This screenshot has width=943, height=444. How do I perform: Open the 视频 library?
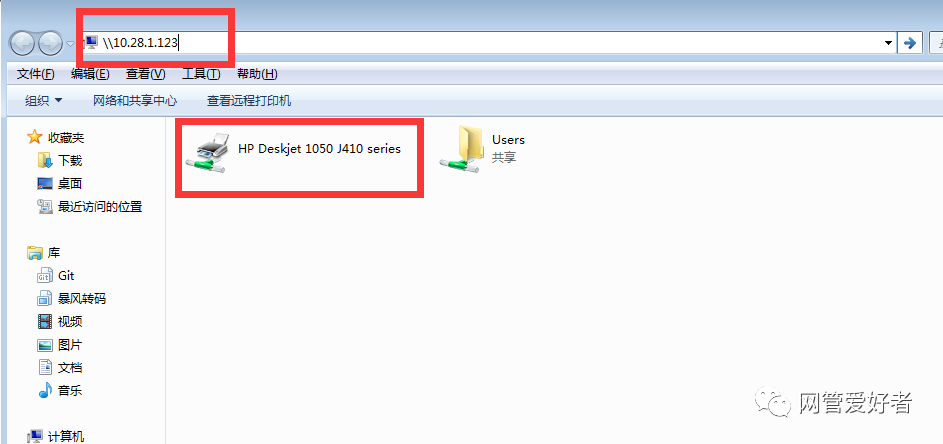70,321
